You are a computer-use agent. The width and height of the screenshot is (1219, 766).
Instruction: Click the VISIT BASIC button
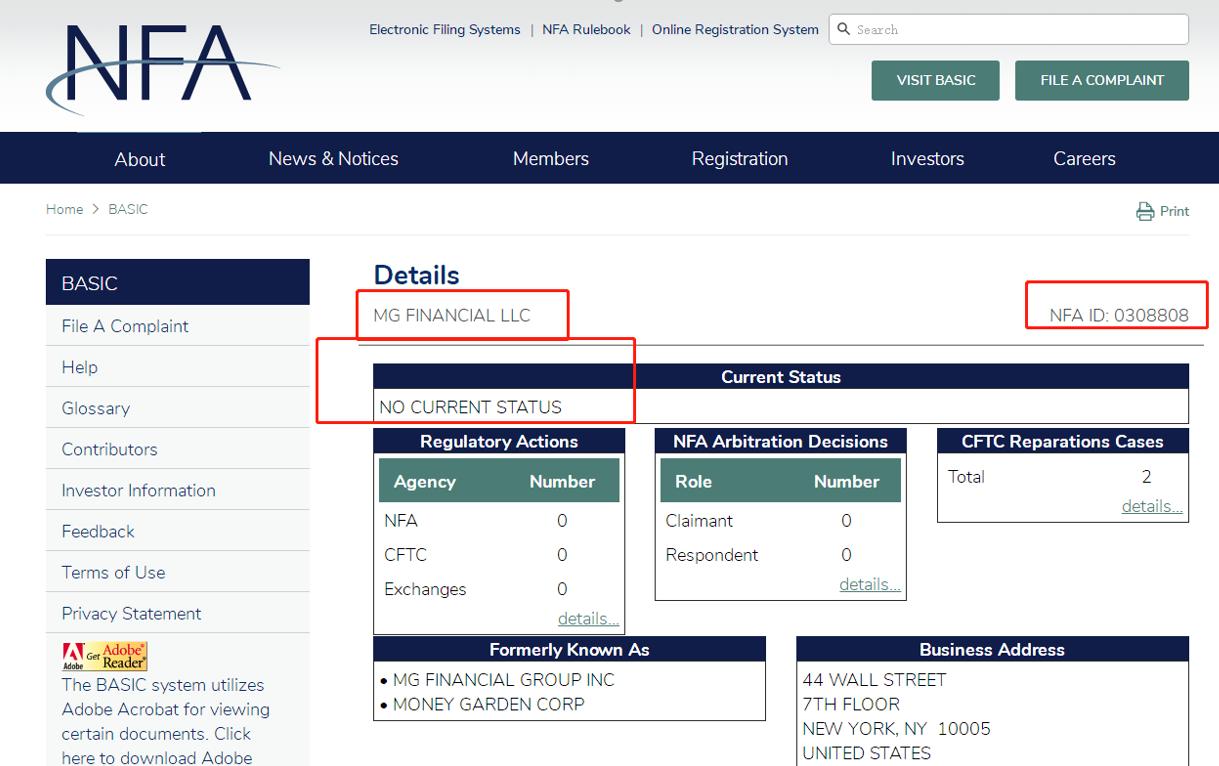[936, 80]
